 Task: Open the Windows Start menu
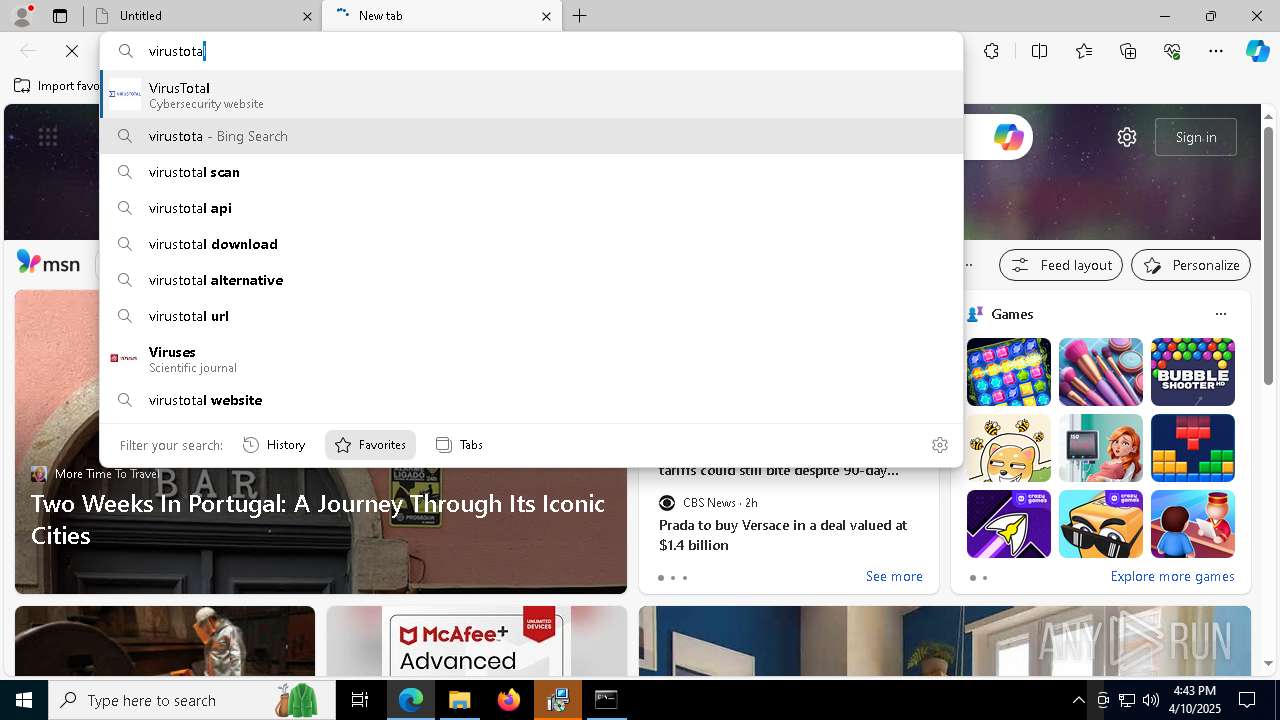(24, 700)
